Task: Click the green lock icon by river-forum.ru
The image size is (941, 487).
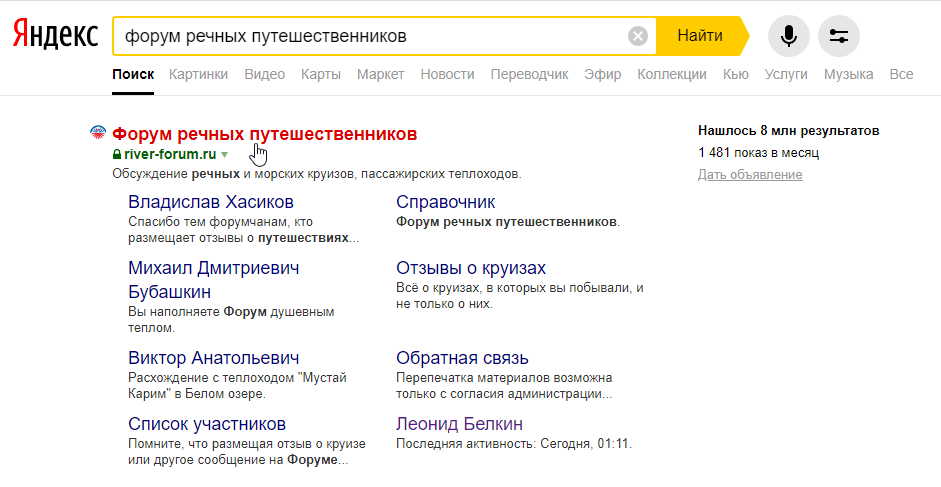Action: tap(117, 154)
